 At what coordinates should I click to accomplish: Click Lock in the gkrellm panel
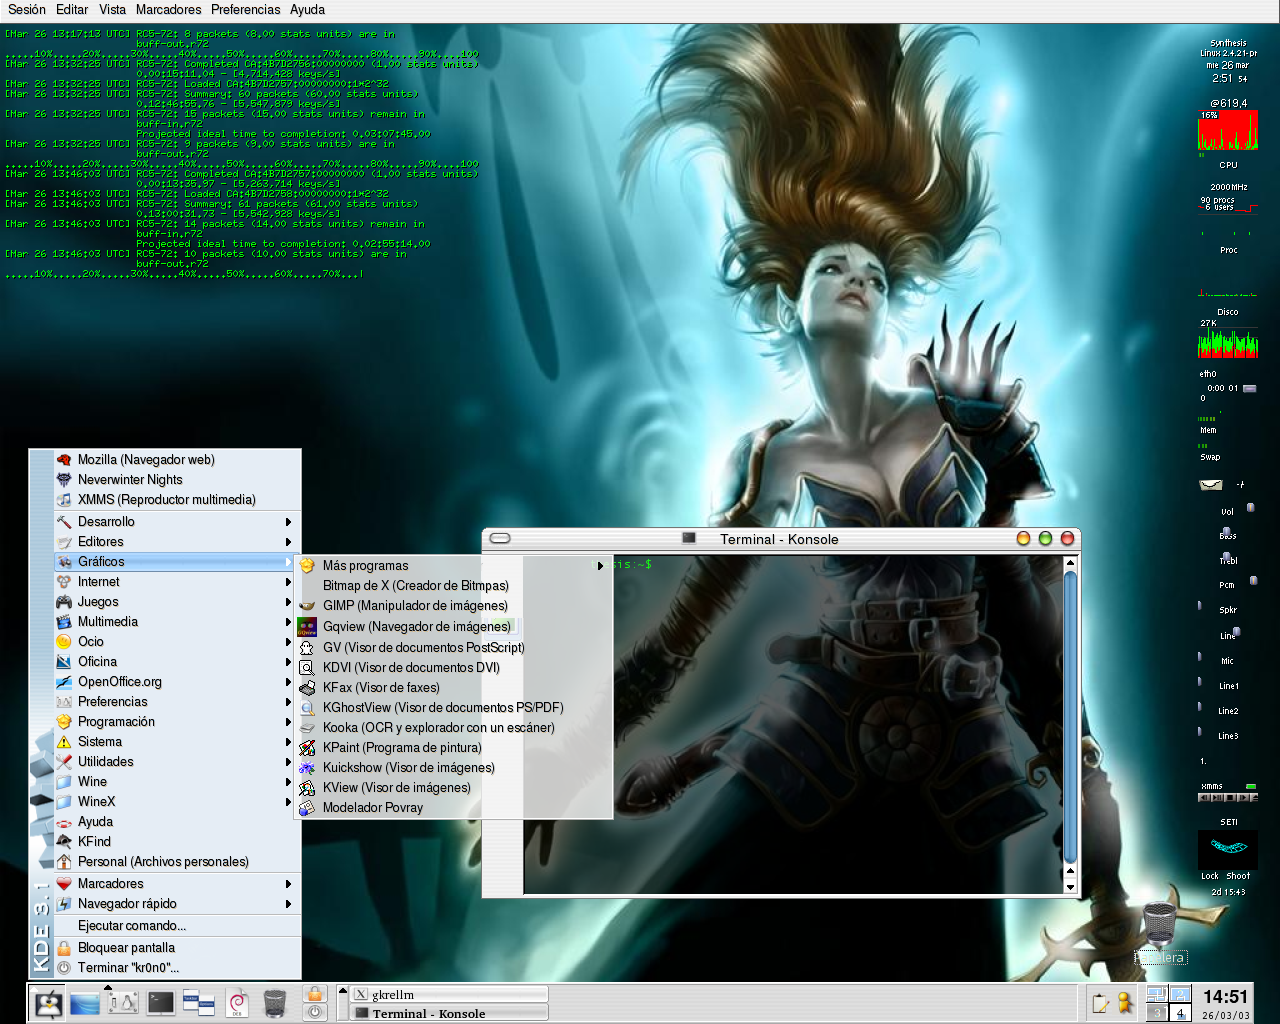click(x=1210, y=876)
